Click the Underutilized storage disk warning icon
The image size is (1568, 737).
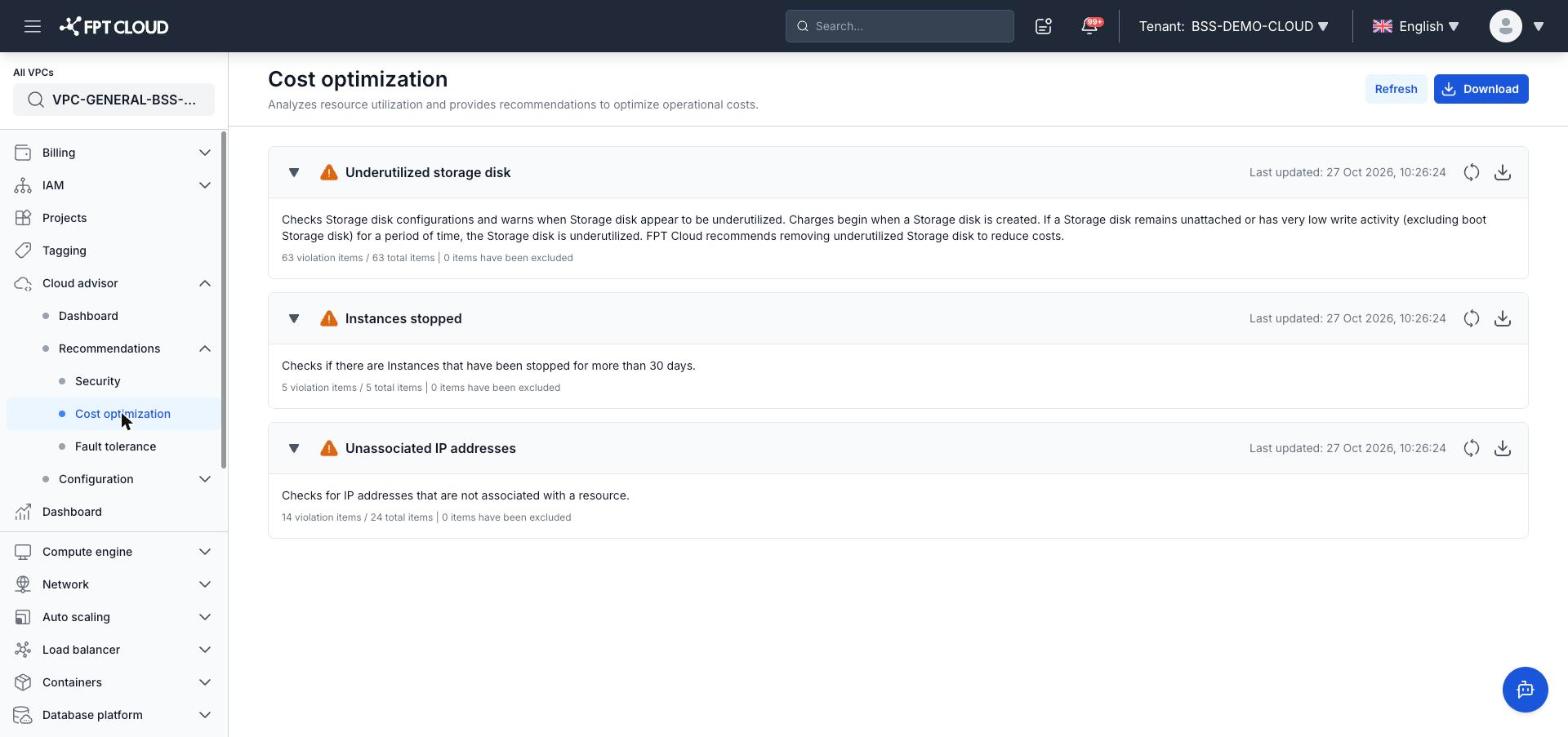pos(328,172)
